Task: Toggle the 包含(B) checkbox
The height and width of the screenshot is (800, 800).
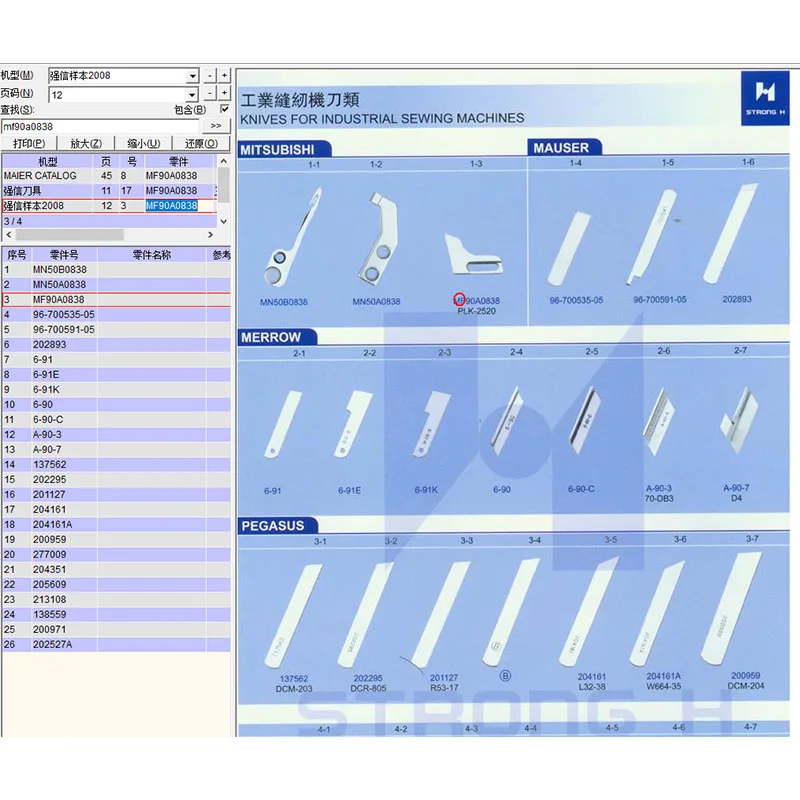Action: [224, 109]
